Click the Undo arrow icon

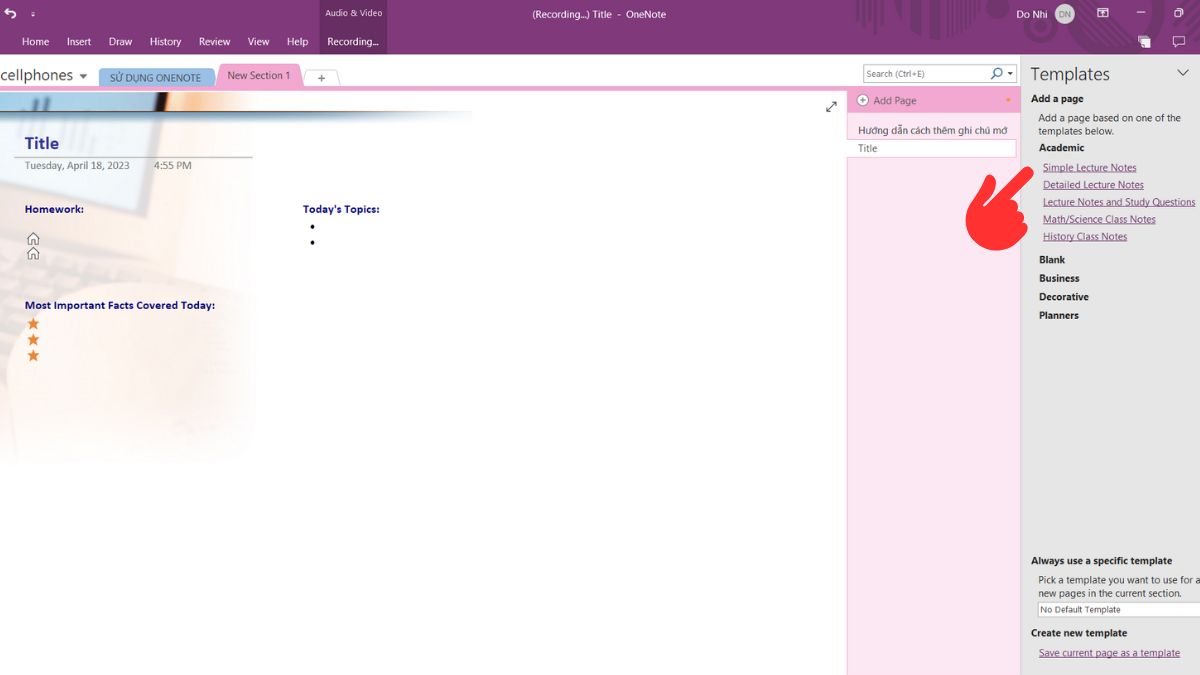tap(11, 14)
